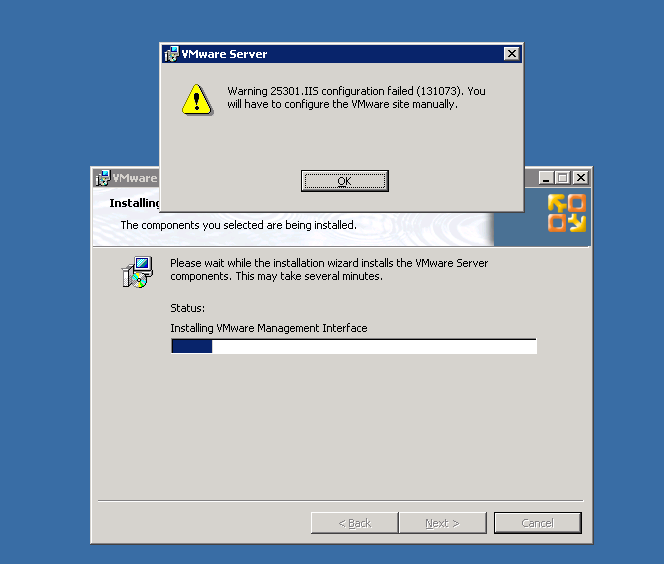Viewport: 664px width, 564px height.
Task: Click the filled portion of the progress bar
Action: pos(192,346)
